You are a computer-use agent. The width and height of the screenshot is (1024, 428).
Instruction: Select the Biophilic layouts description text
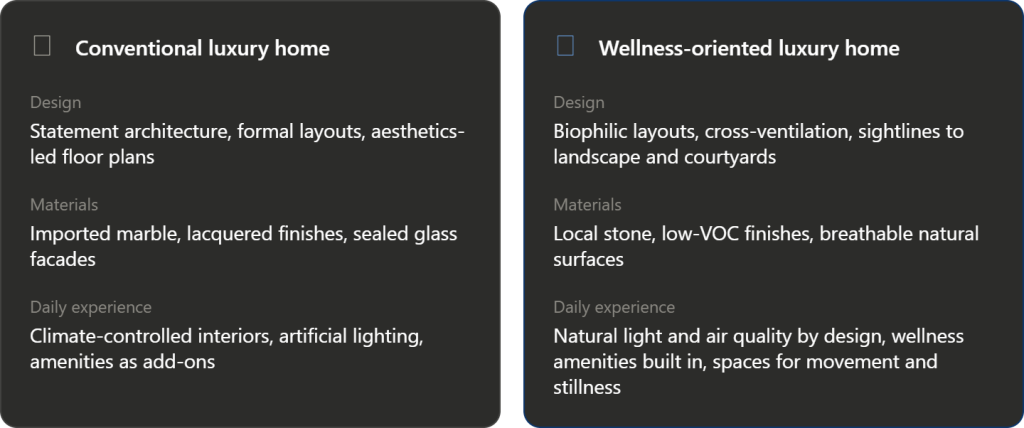point(759,144)
